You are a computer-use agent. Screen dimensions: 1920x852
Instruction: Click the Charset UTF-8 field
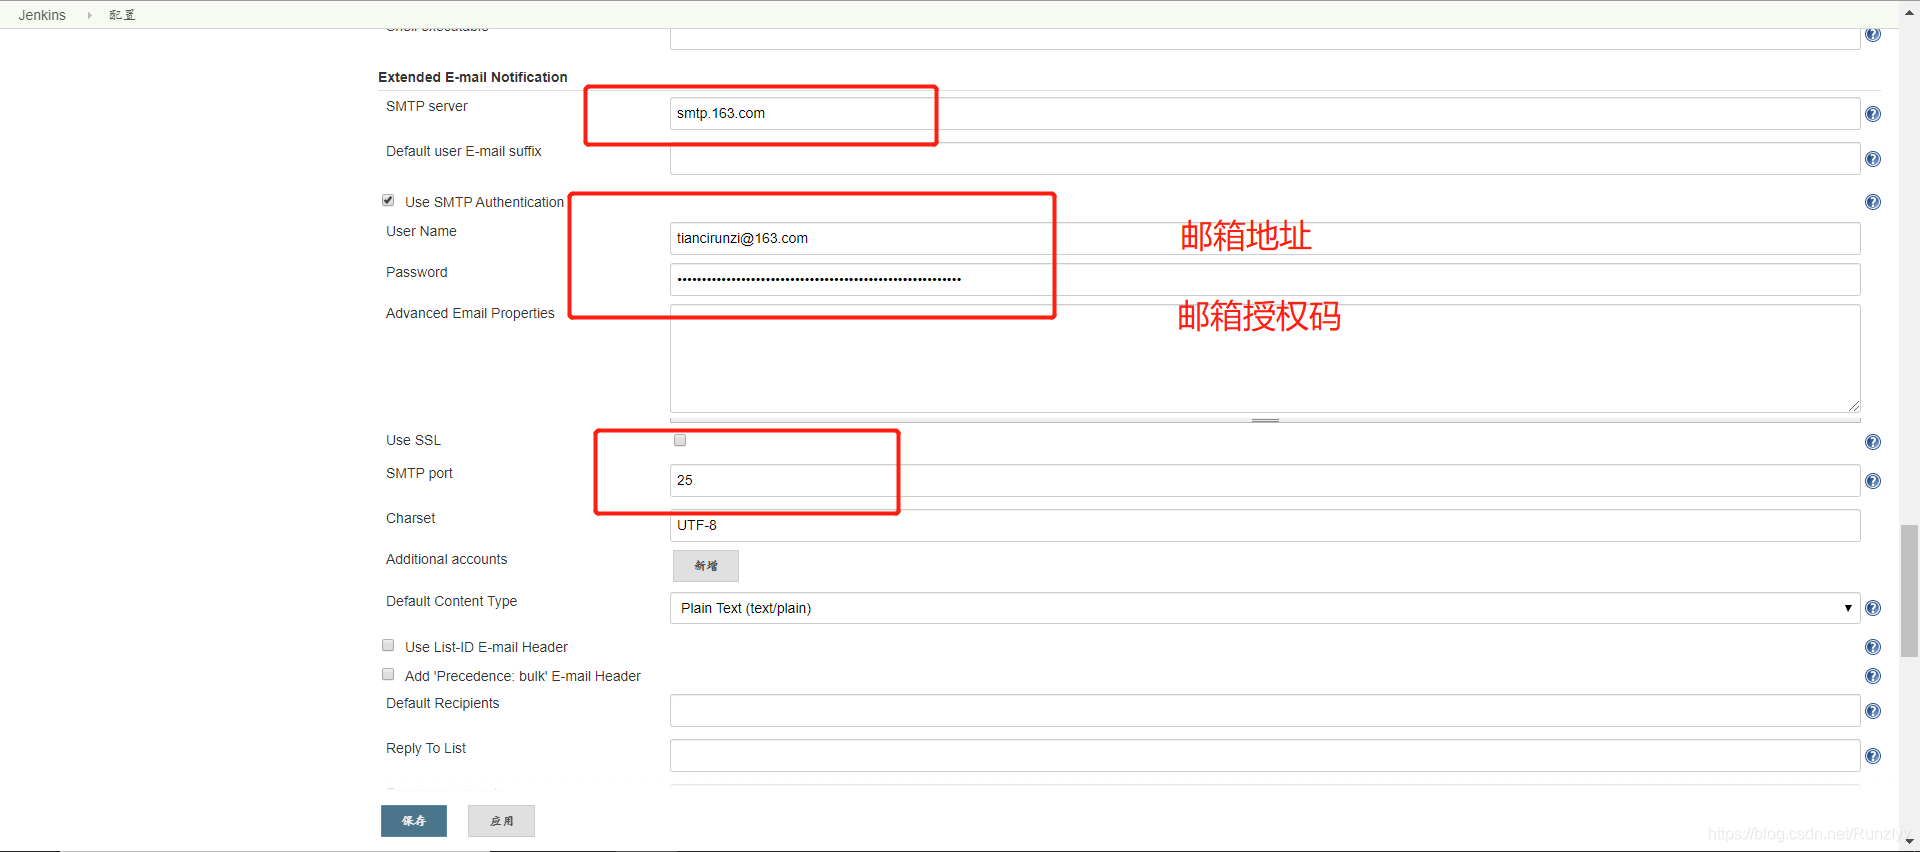(1265, 525)
